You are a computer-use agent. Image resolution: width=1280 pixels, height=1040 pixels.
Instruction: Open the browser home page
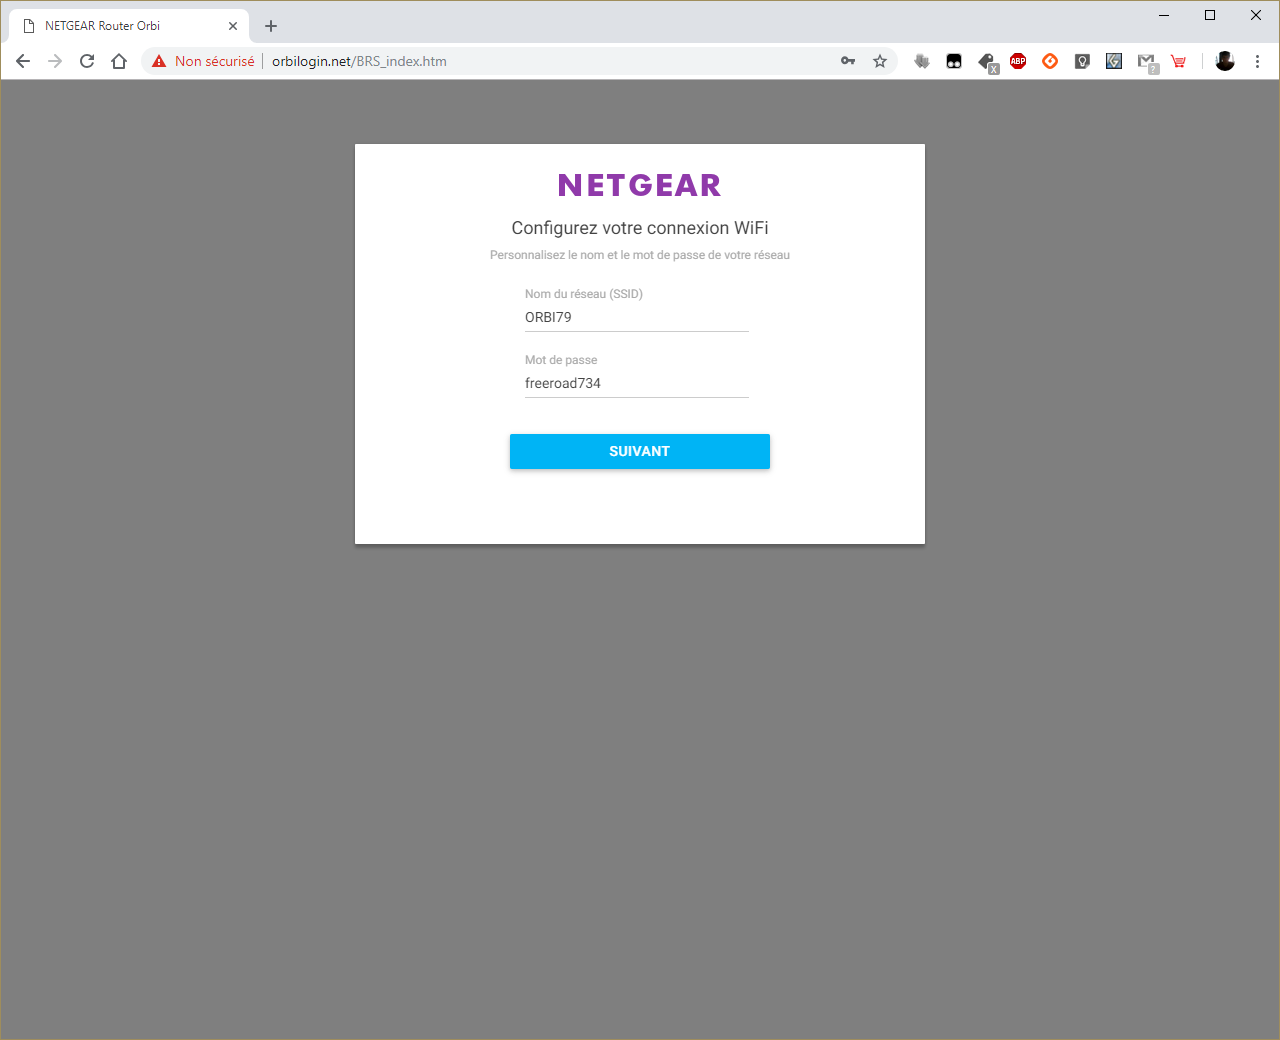(x=119, y=61)
